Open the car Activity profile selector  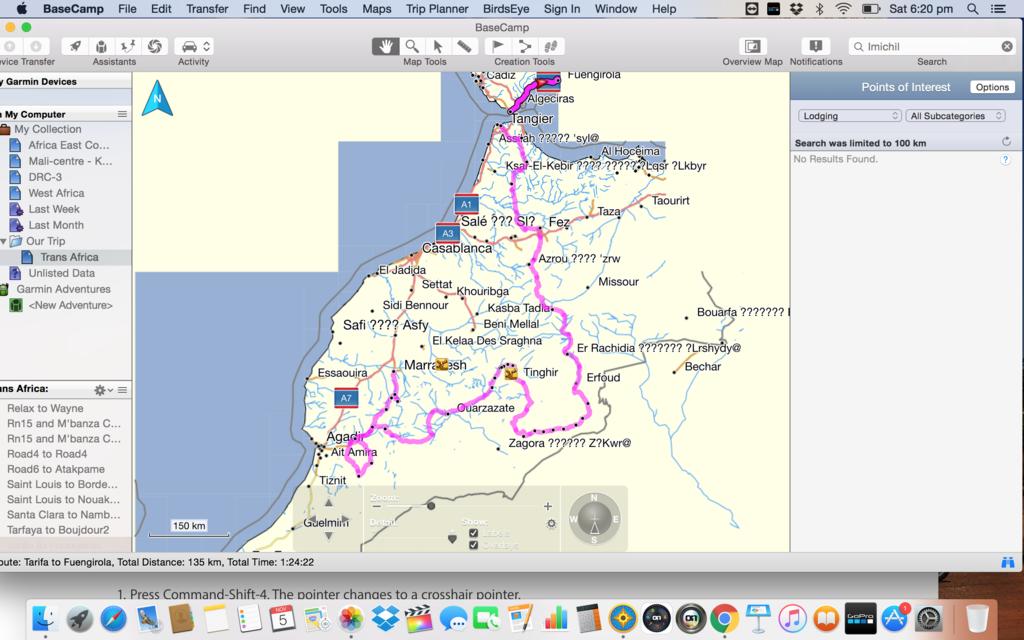pos(194,46)
